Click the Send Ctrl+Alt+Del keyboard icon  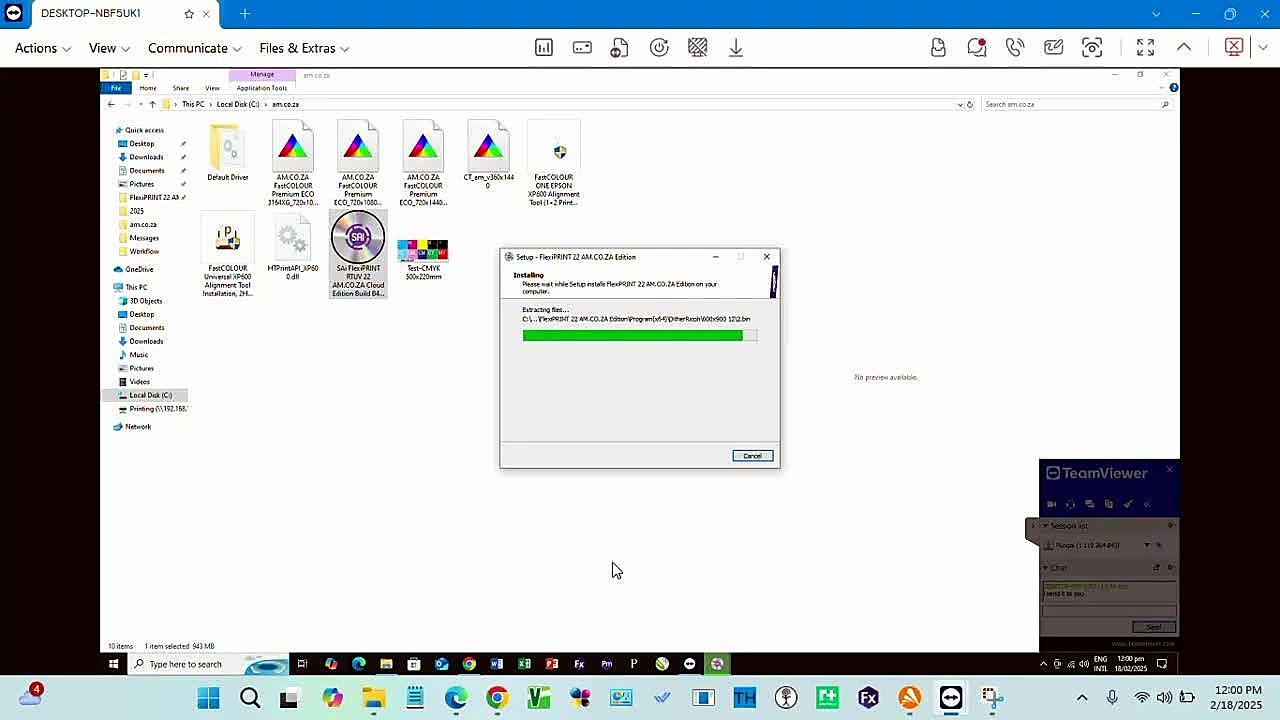(582, 48)
